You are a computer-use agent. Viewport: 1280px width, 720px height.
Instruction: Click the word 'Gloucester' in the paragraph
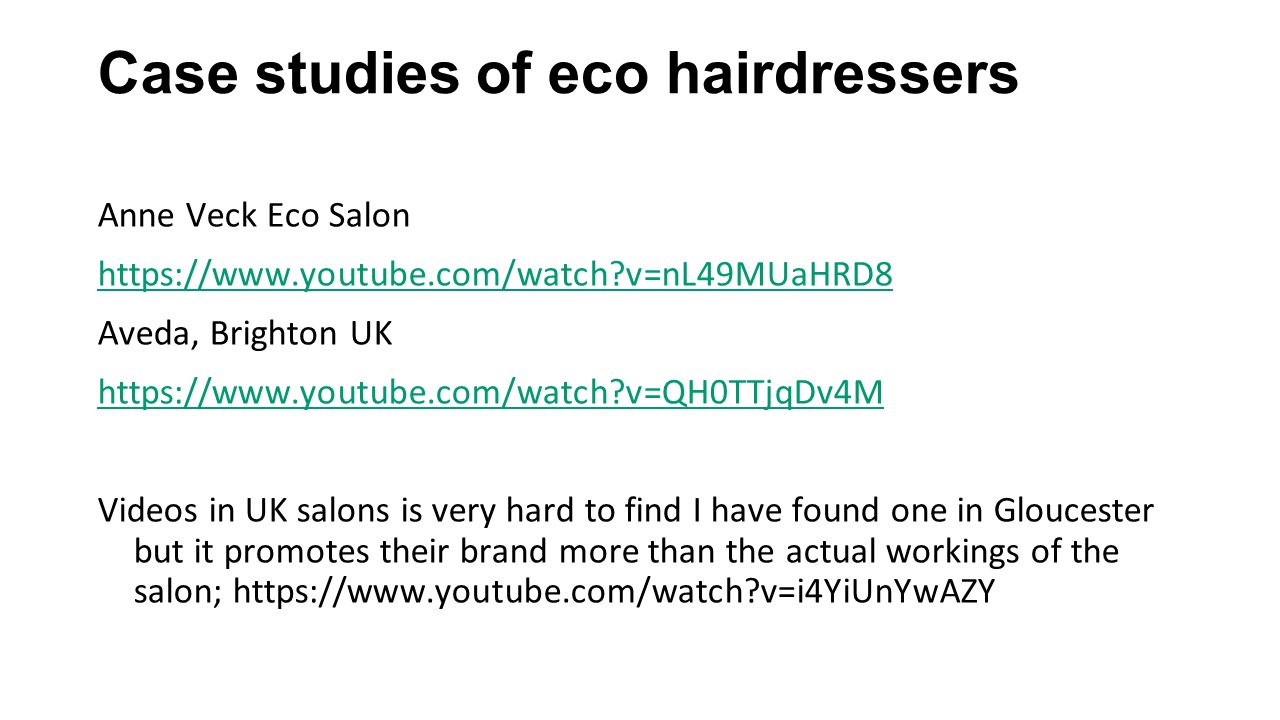(1074, 511)
